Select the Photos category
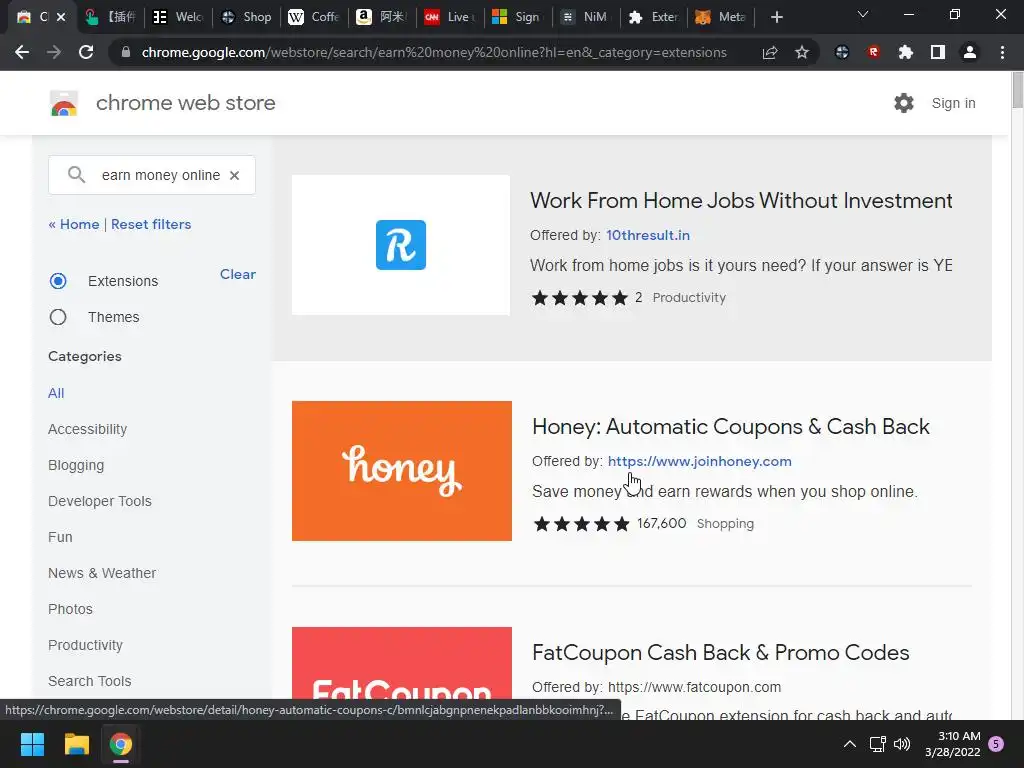The height and width of the screenshot is (768, 1024). [x=71, y=609]
